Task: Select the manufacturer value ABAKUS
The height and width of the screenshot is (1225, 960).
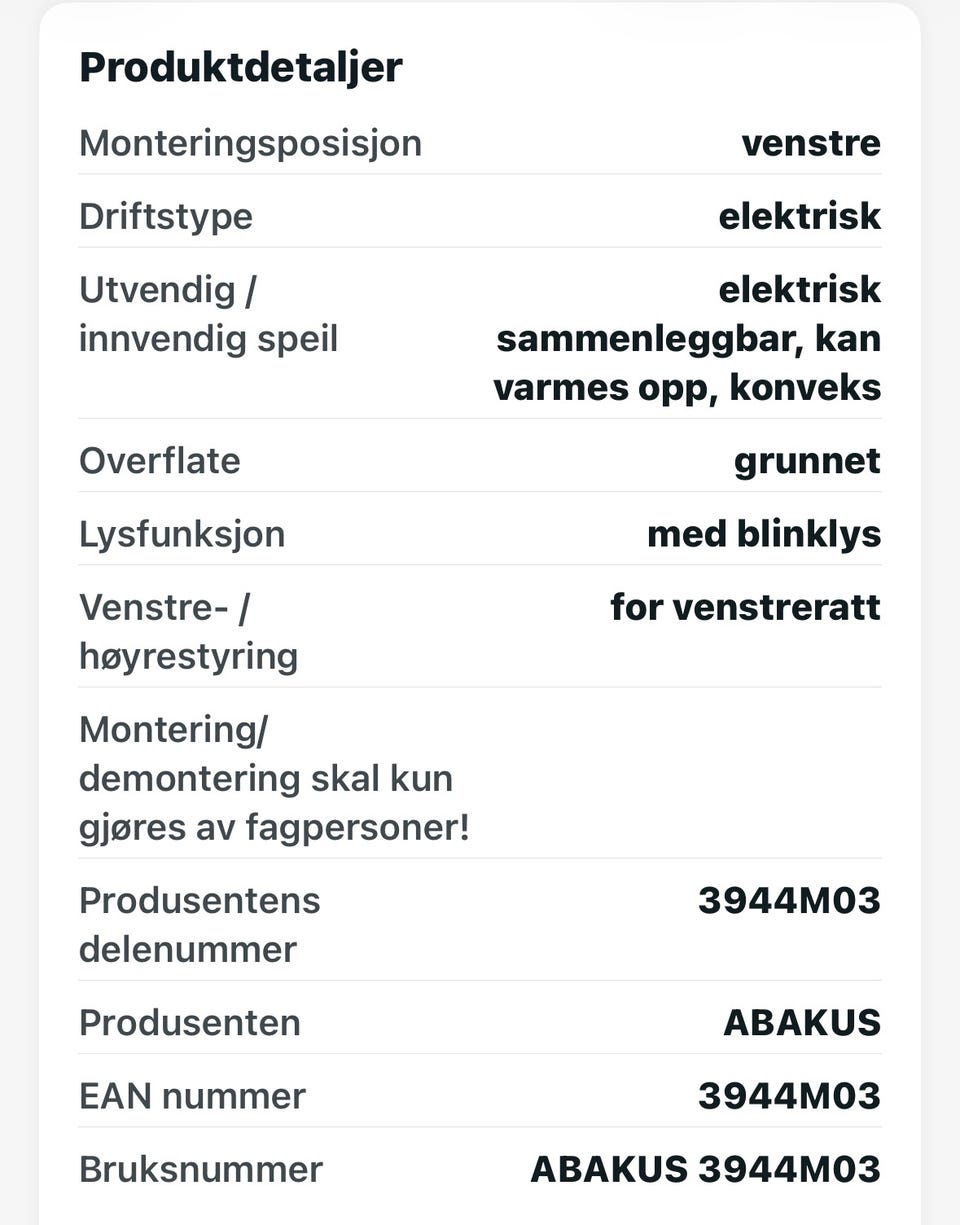Action: pos(802,1023)
